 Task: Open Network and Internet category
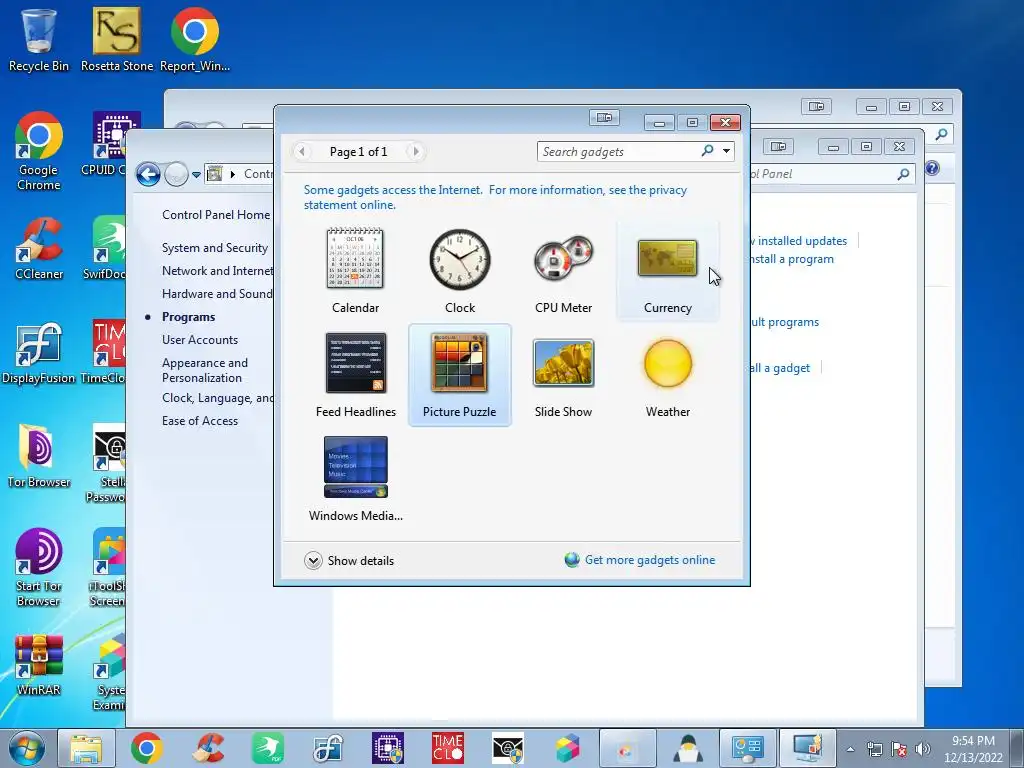pos(217,271)
